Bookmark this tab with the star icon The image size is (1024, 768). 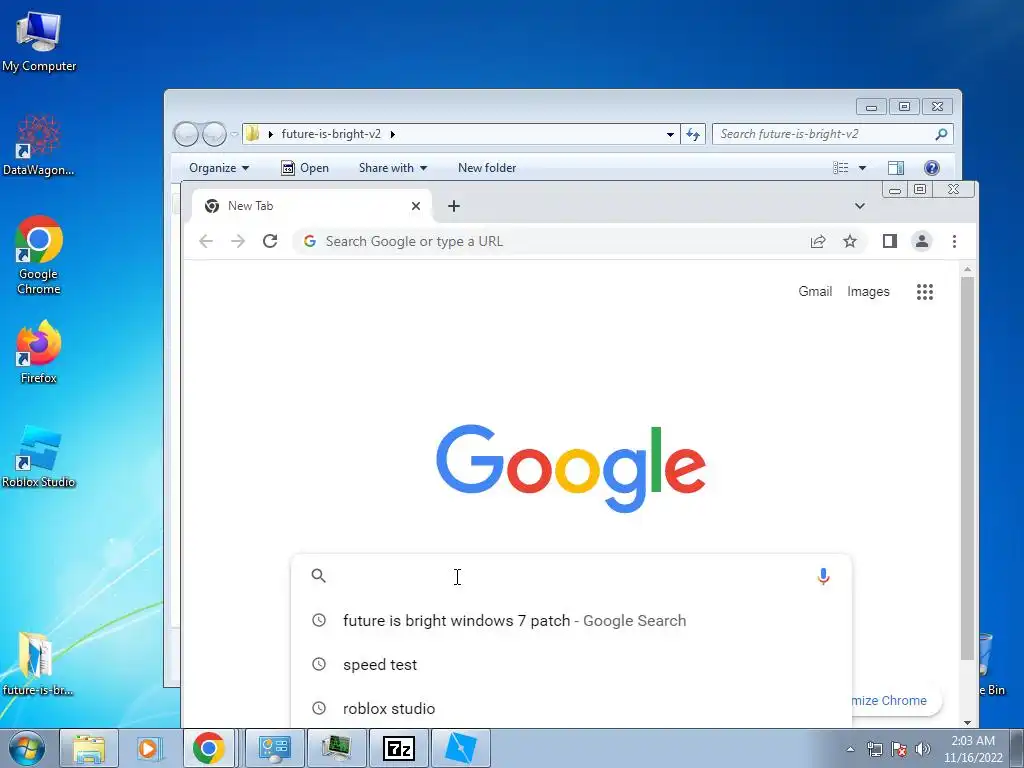click(x=850, y=242)
